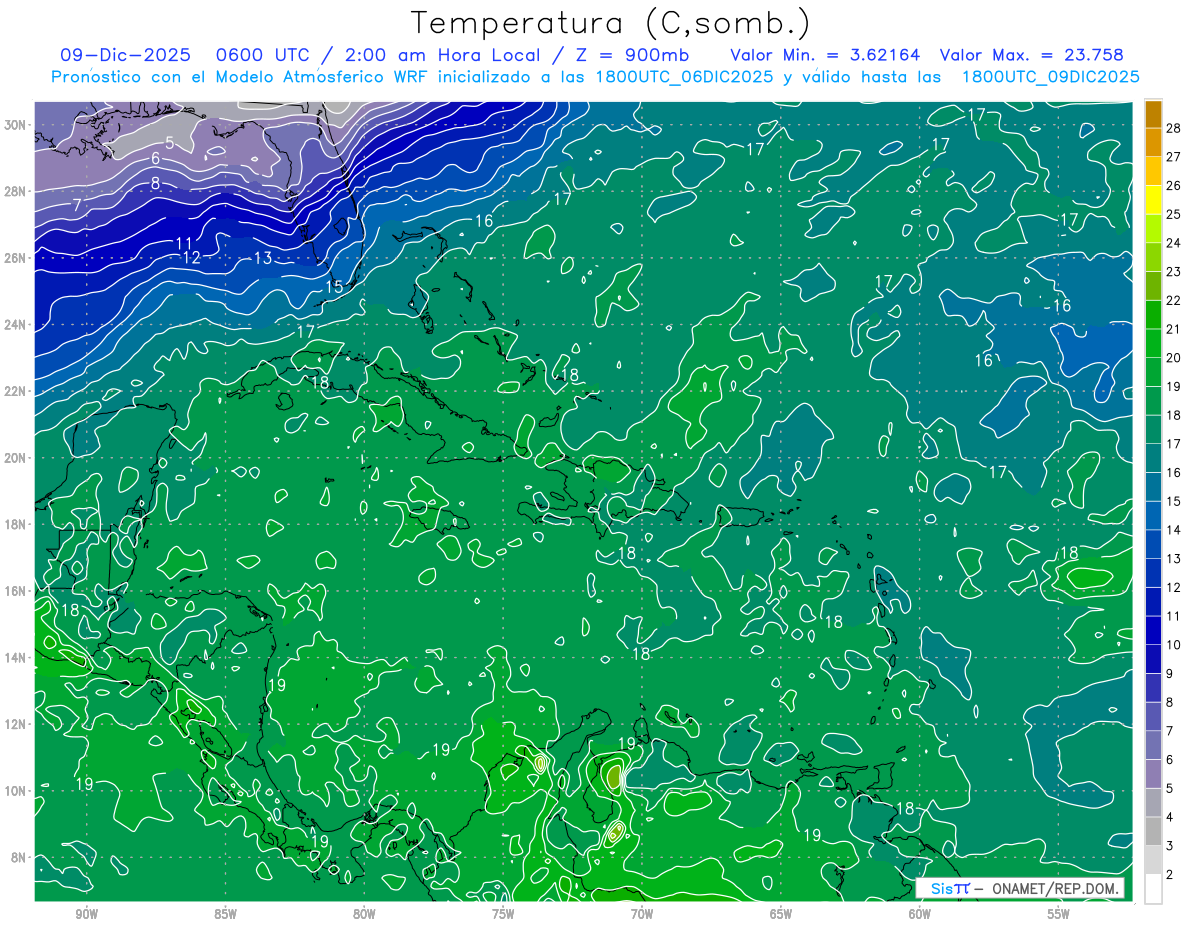Screen dimensions: 1200x927
Task: Click the 'Z = 900mb' level text
Action: click(635, 55)
